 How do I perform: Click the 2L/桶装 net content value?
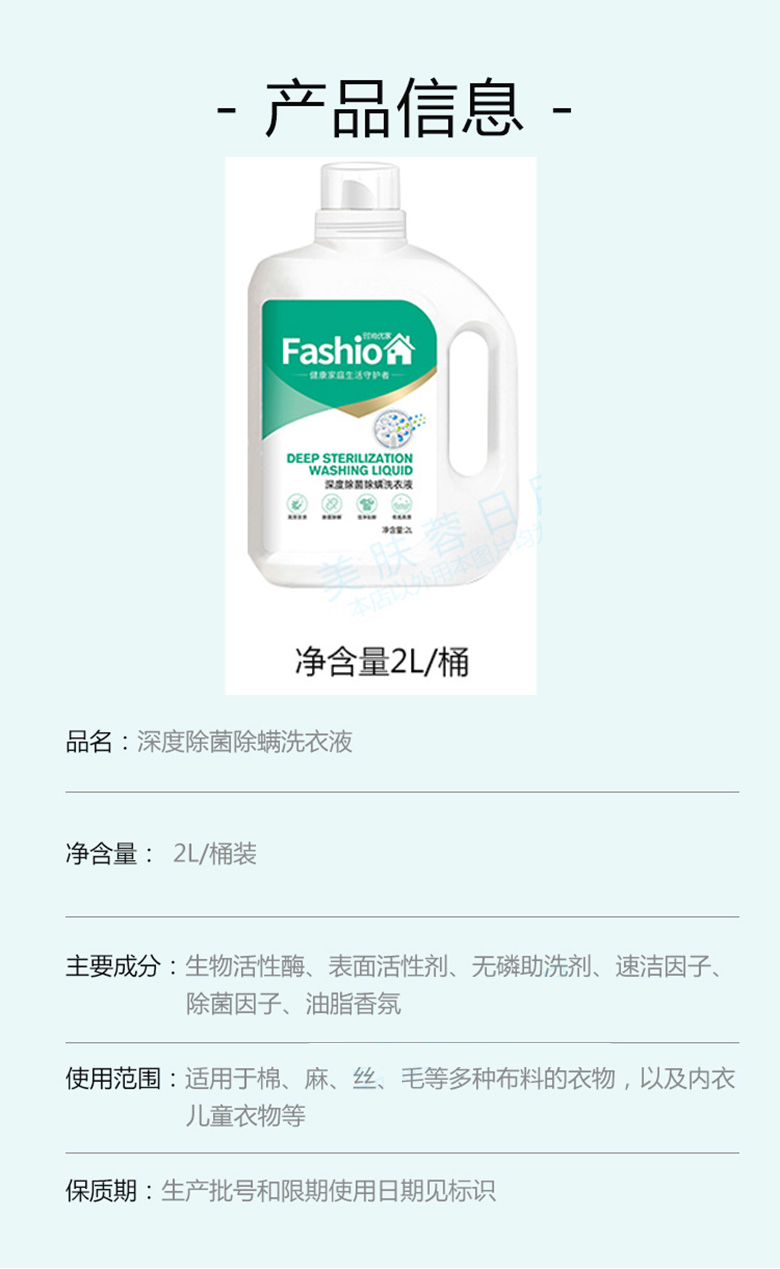coord(215,854)
